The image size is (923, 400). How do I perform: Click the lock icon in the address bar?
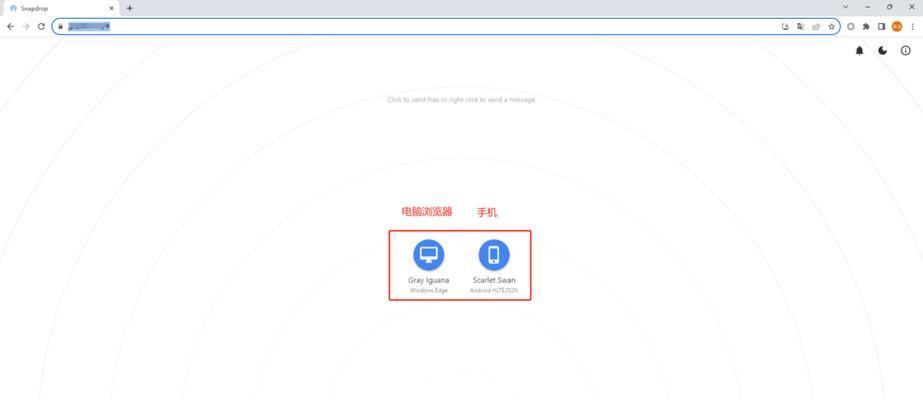[x=60, y=26]
